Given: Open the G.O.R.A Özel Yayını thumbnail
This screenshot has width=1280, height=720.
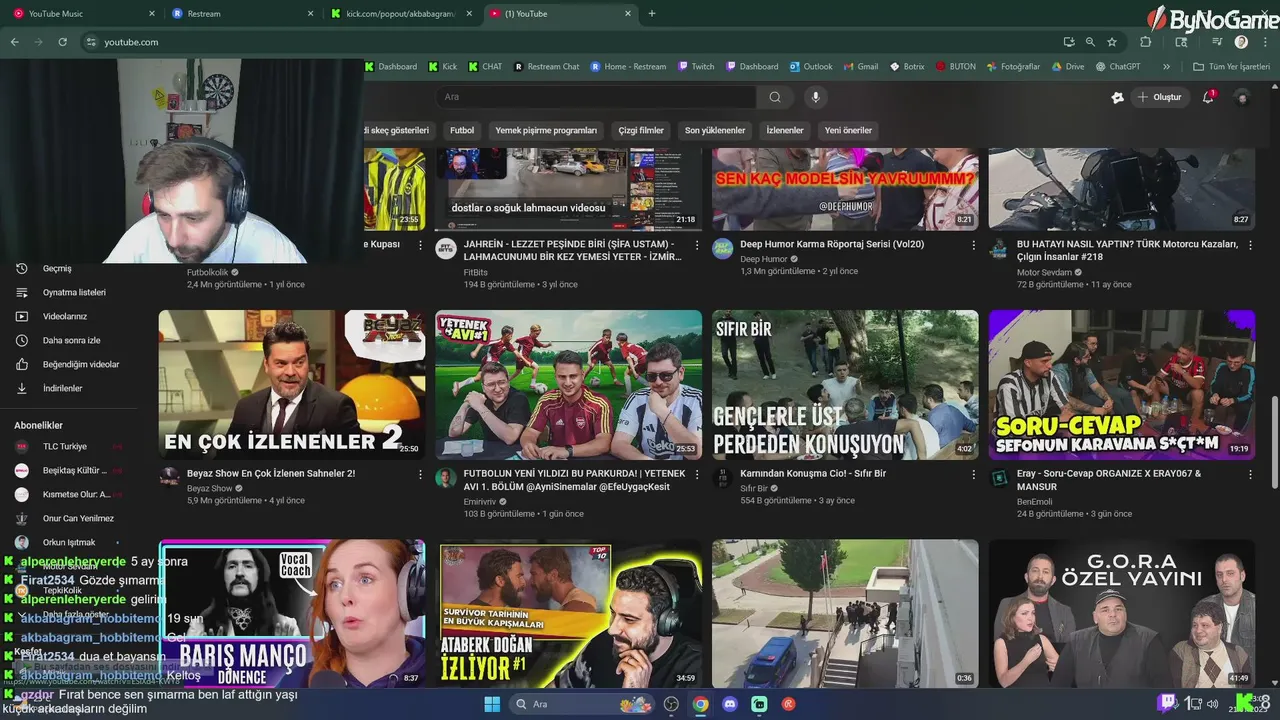Looking at the screenshot, I should (1122, 613).
